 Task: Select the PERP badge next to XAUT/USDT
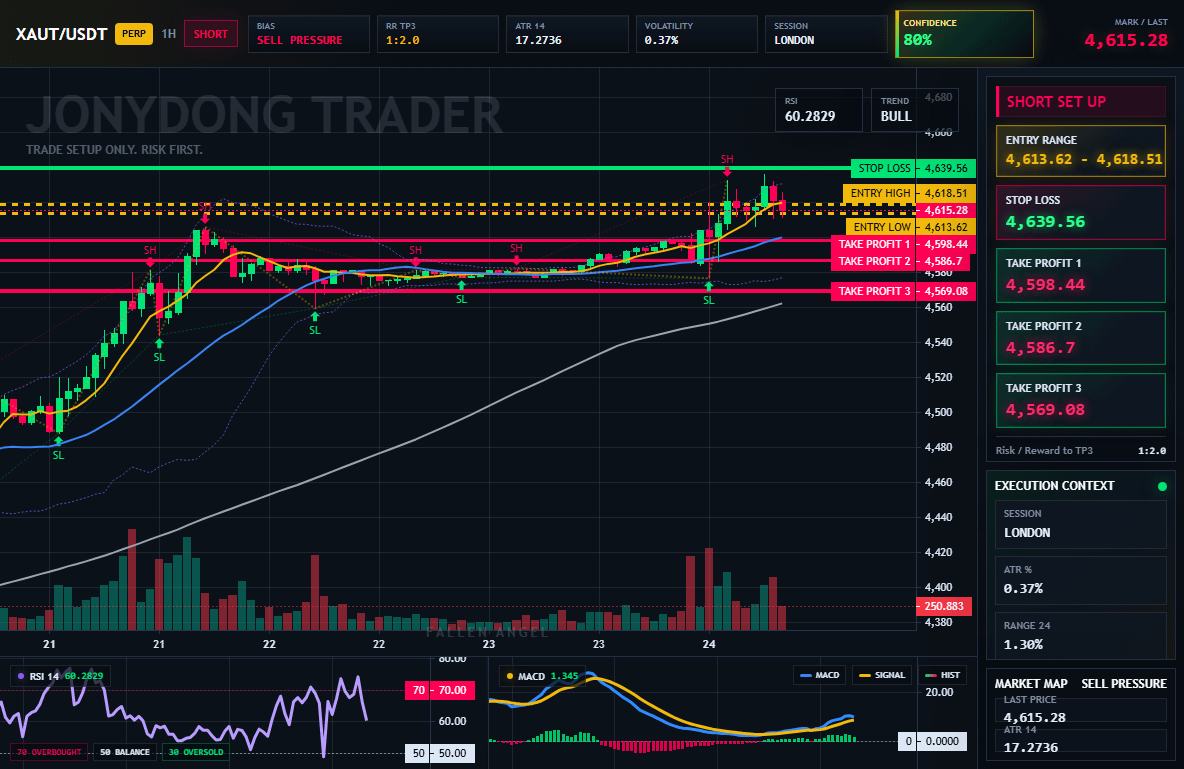[x=134, y=34]
